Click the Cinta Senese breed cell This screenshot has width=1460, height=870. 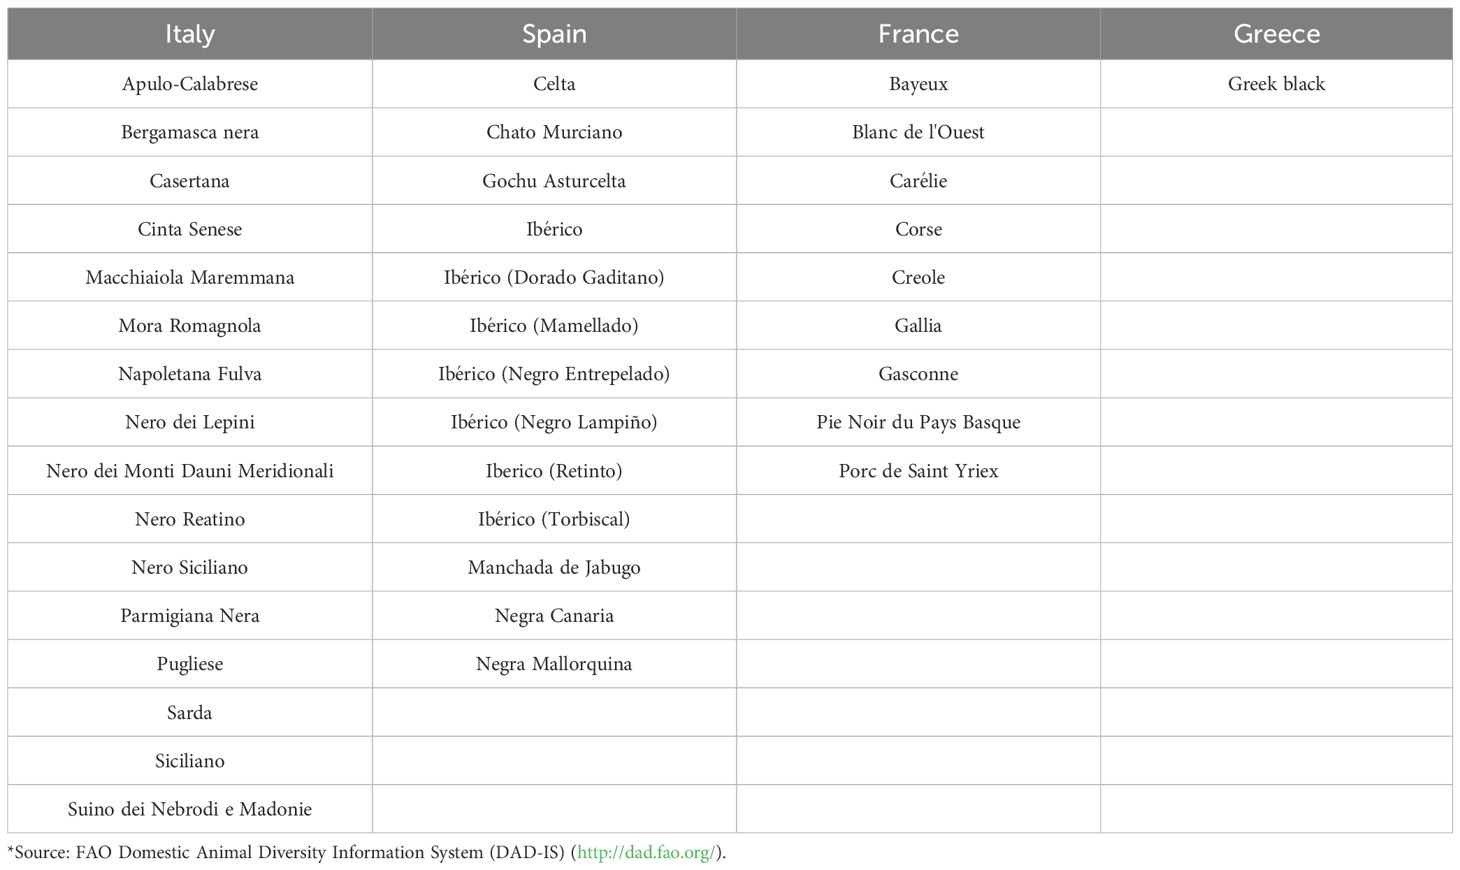click(x=190, y=229)
